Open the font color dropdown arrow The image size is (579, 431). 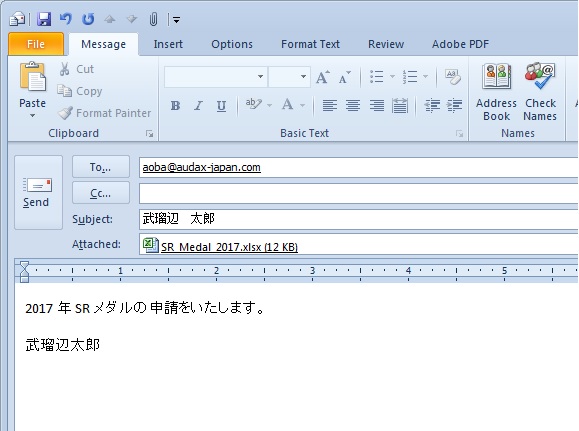(x=303, y=106)
